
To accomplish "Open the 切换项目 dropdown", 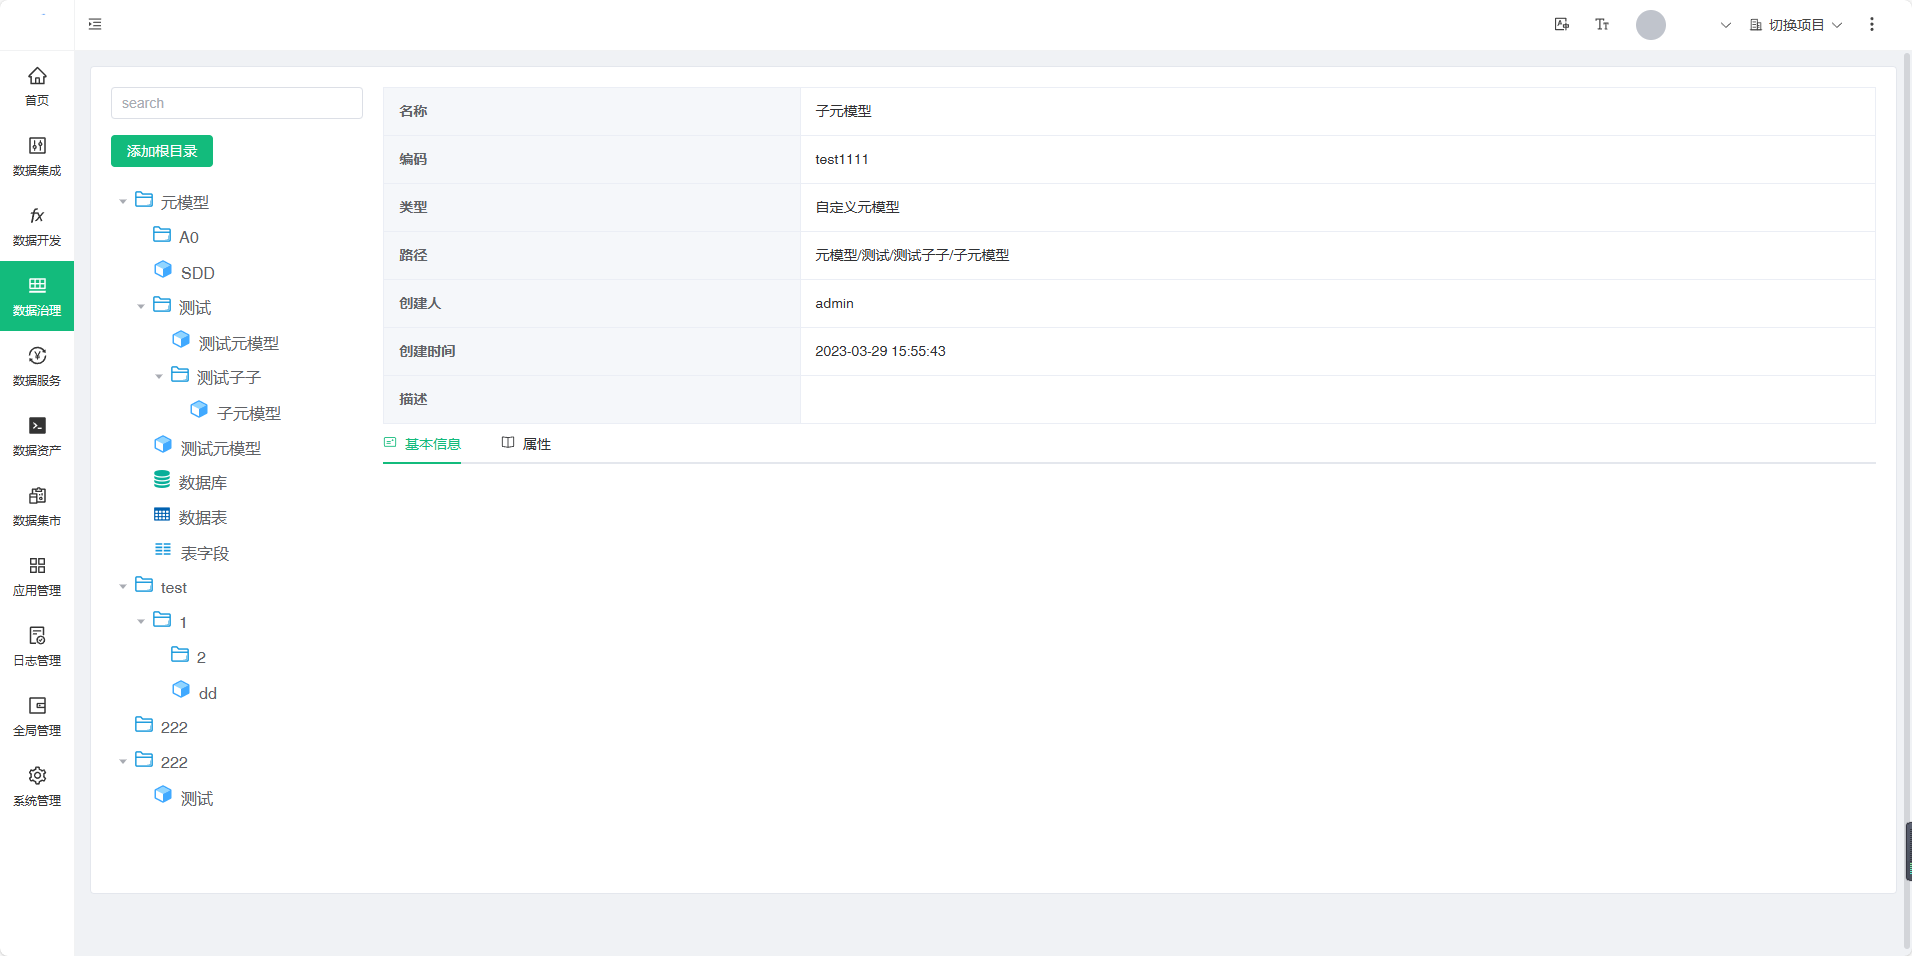I will pyautogui.click(x=1796, y=25).
